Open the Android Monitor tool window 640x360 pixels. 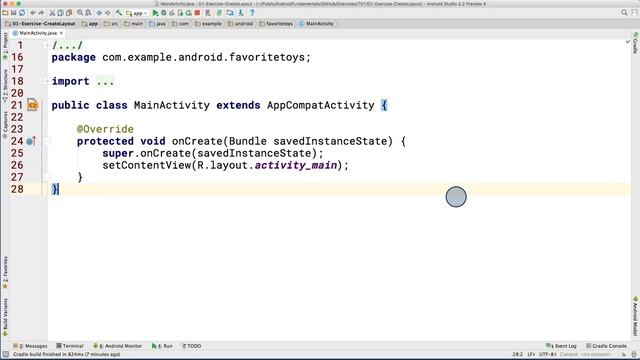[118, 346]
